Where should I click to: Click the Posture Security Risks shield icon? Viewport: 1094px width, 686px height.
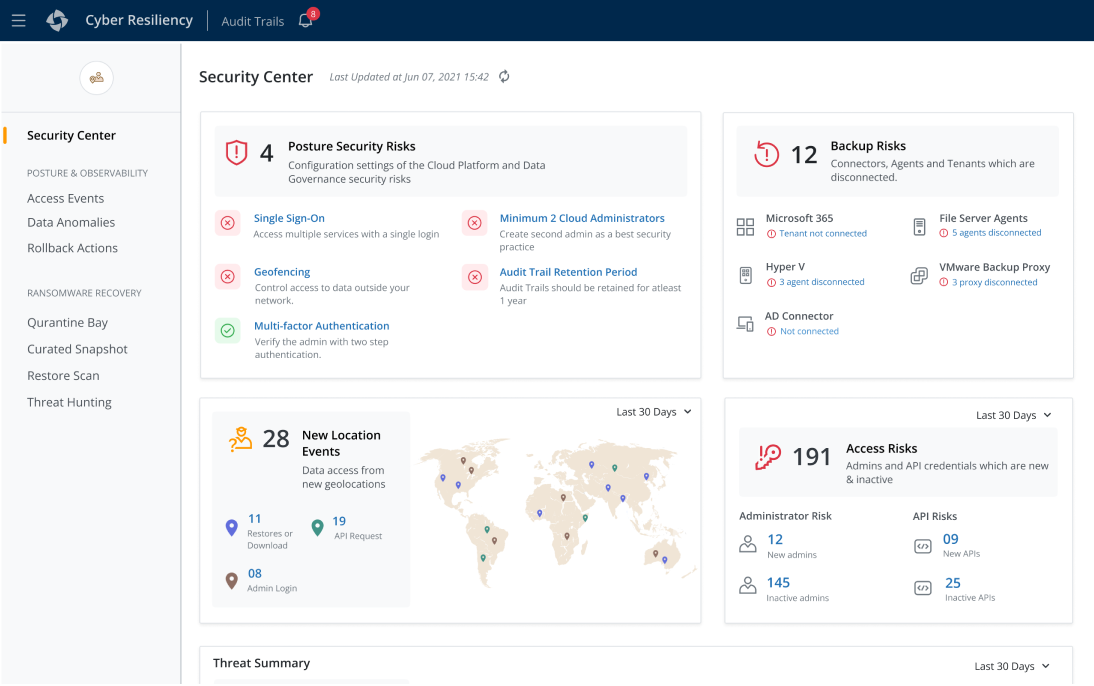[x=236, y=153]
